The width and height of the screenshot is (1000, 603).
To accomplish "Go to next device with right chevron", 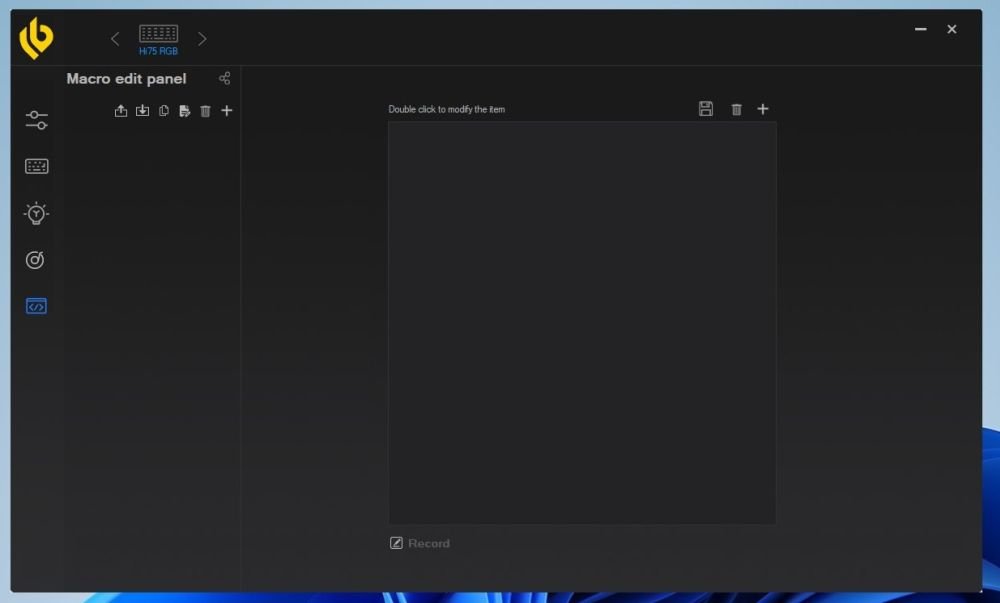I will pyautogui.click(x=202, y=39).
